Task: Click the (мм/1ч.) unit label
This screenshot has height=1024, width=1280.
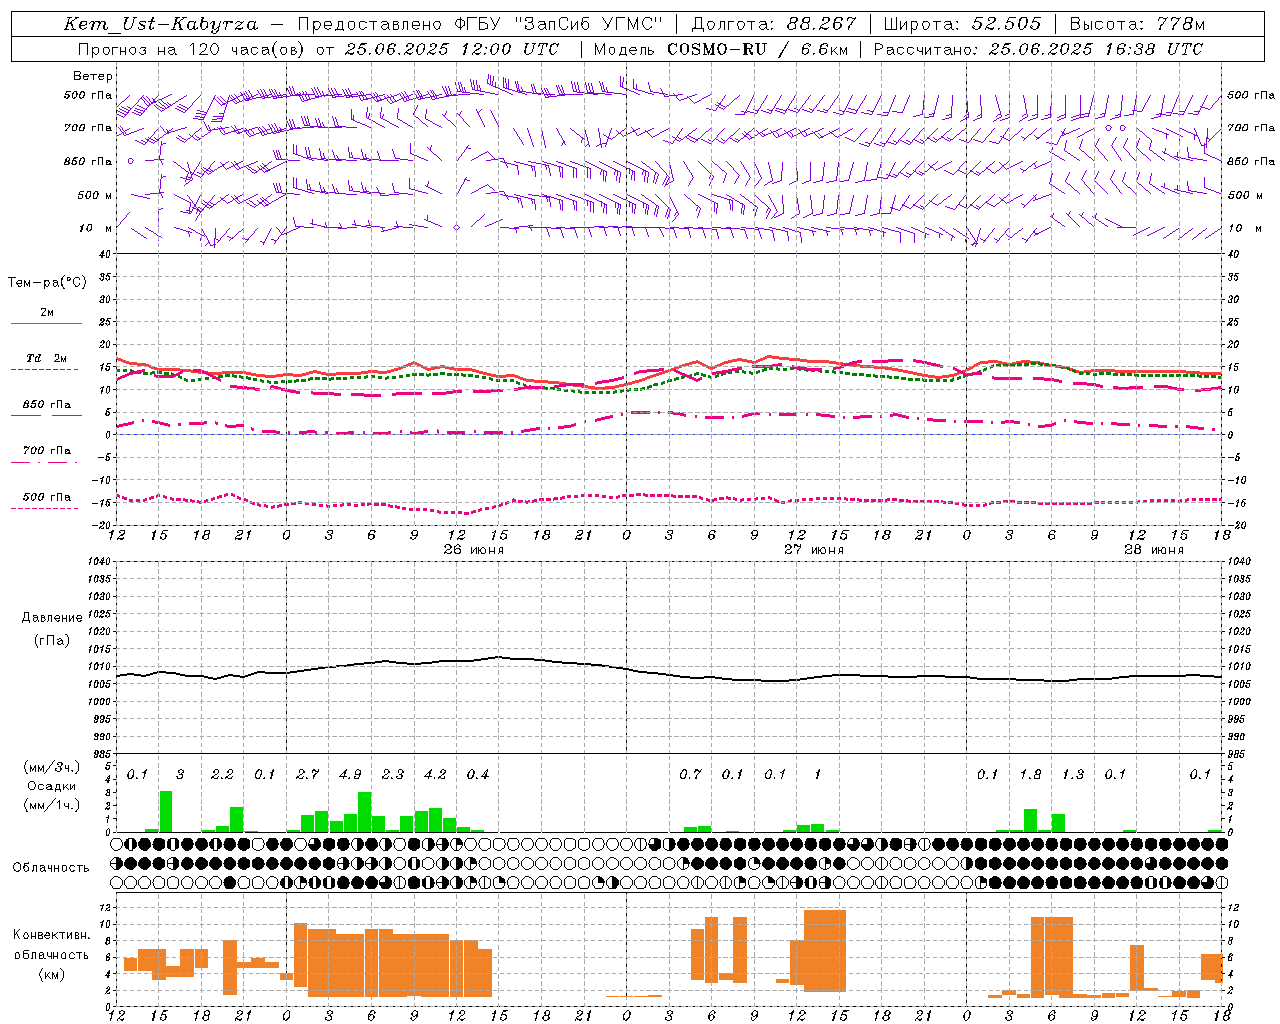Action: click(x=52, y=805)
